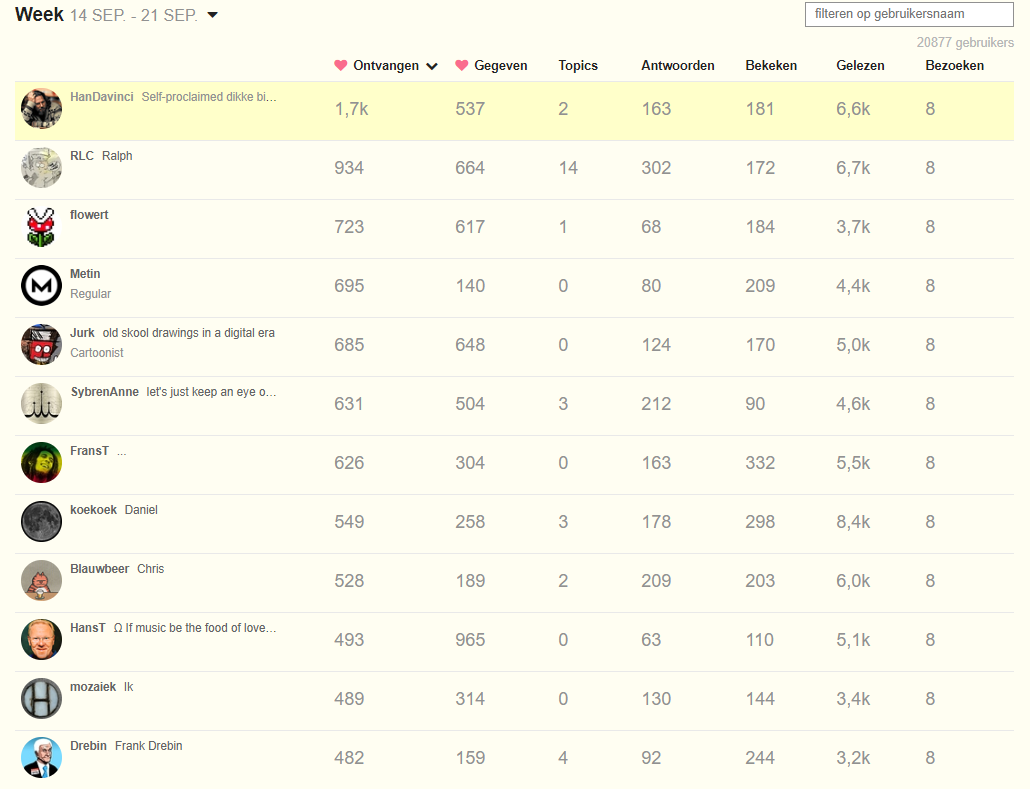Click mozaiek's H emblem avatar
Screen dimensions: 1030x789
[41, 698]
